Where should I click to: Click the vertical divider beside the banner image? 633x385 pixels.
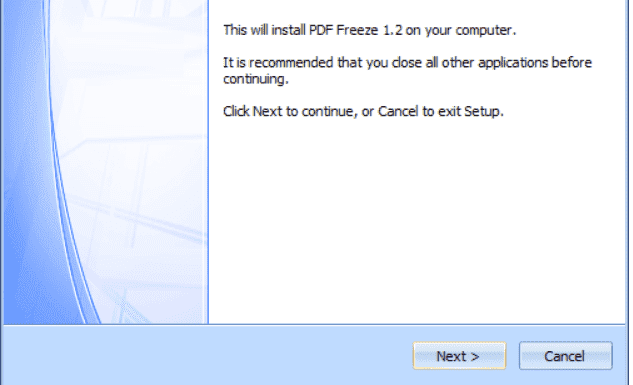pyautogui.click(x=208, y=161)
